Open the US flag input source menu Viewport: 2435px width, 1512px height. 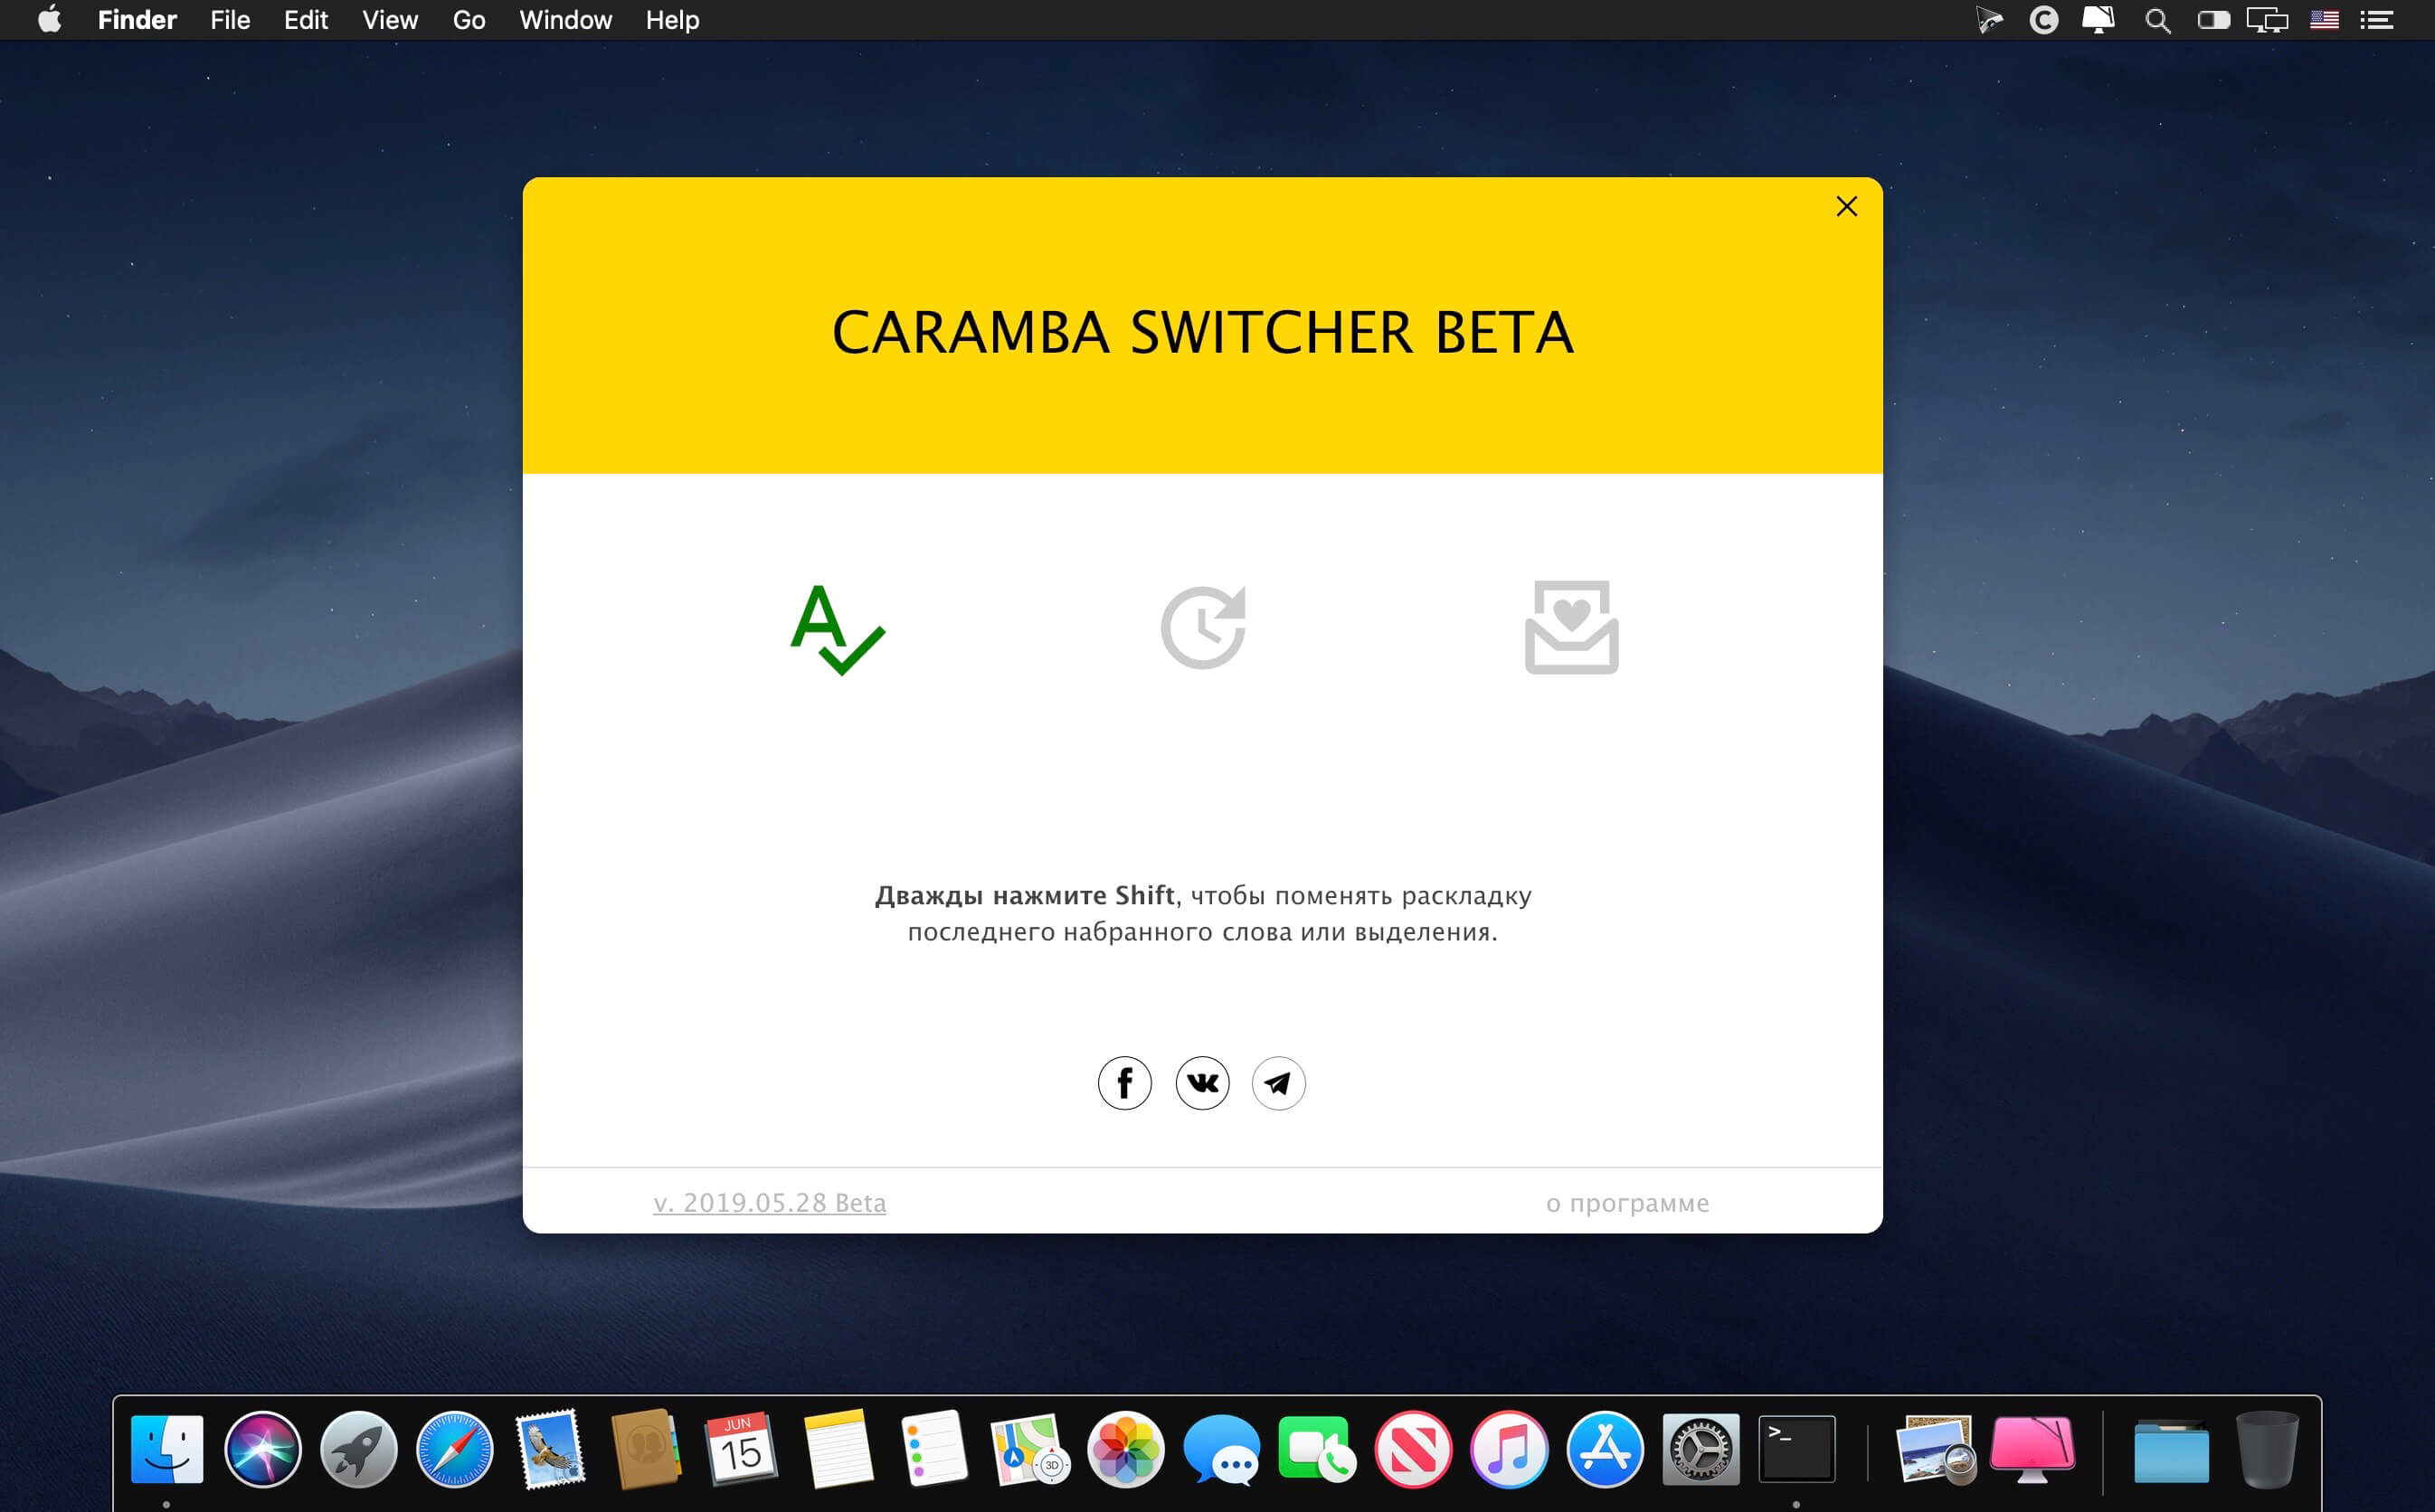(2324, 20)
